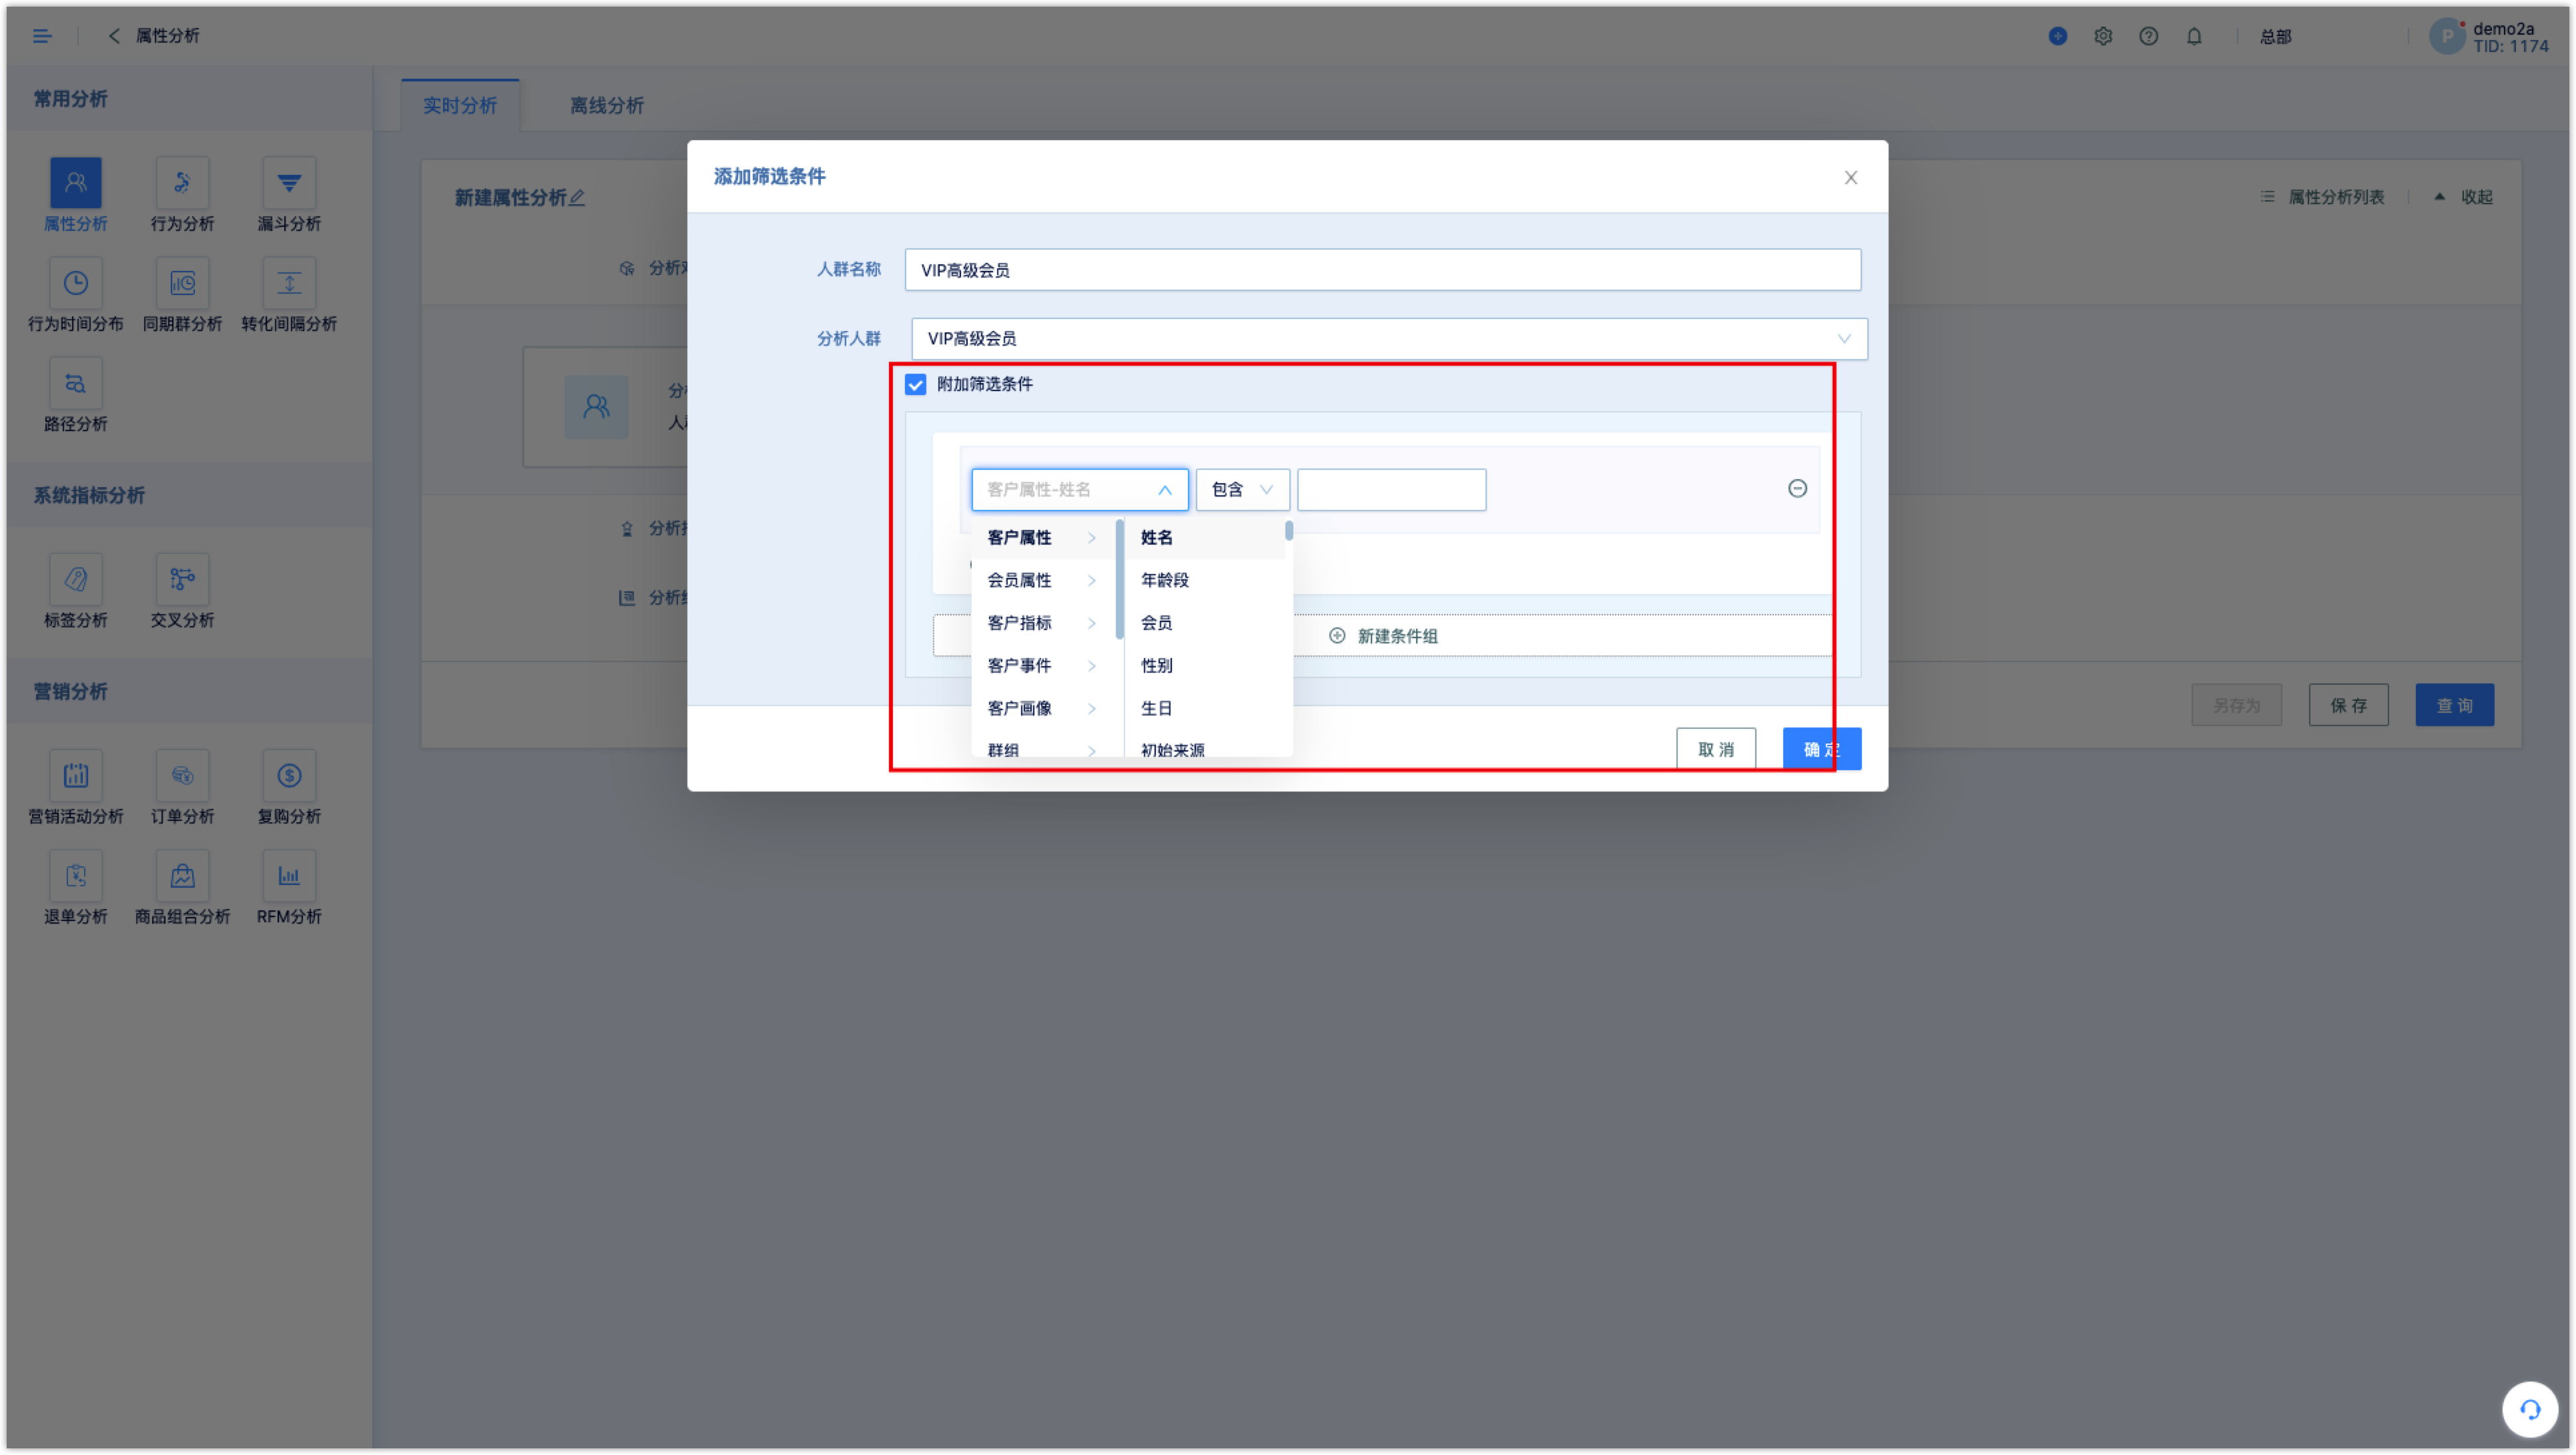The width and height of the screenshot is (2576, 1455).
Task: Open the help question mark icon
Action: (x=2148, y=36)
